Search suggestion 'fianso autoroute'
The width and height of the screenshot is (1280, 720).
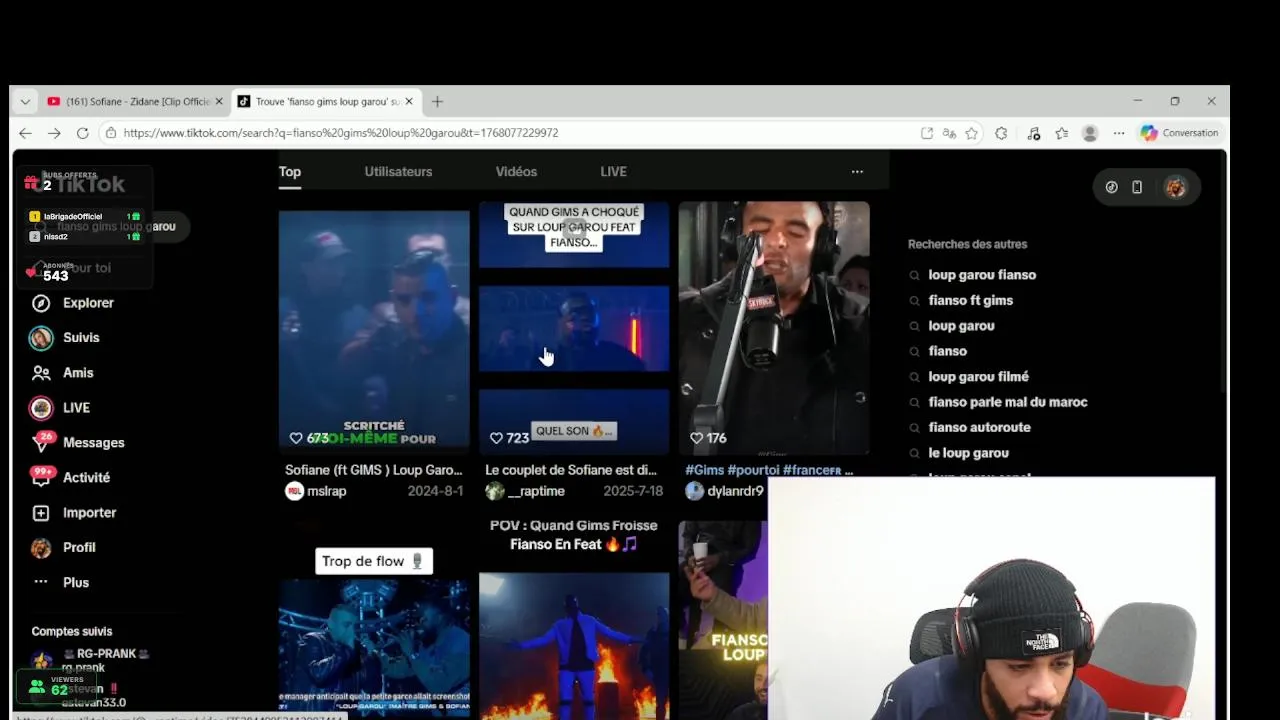pyautogui.click(x=979, y=427)
